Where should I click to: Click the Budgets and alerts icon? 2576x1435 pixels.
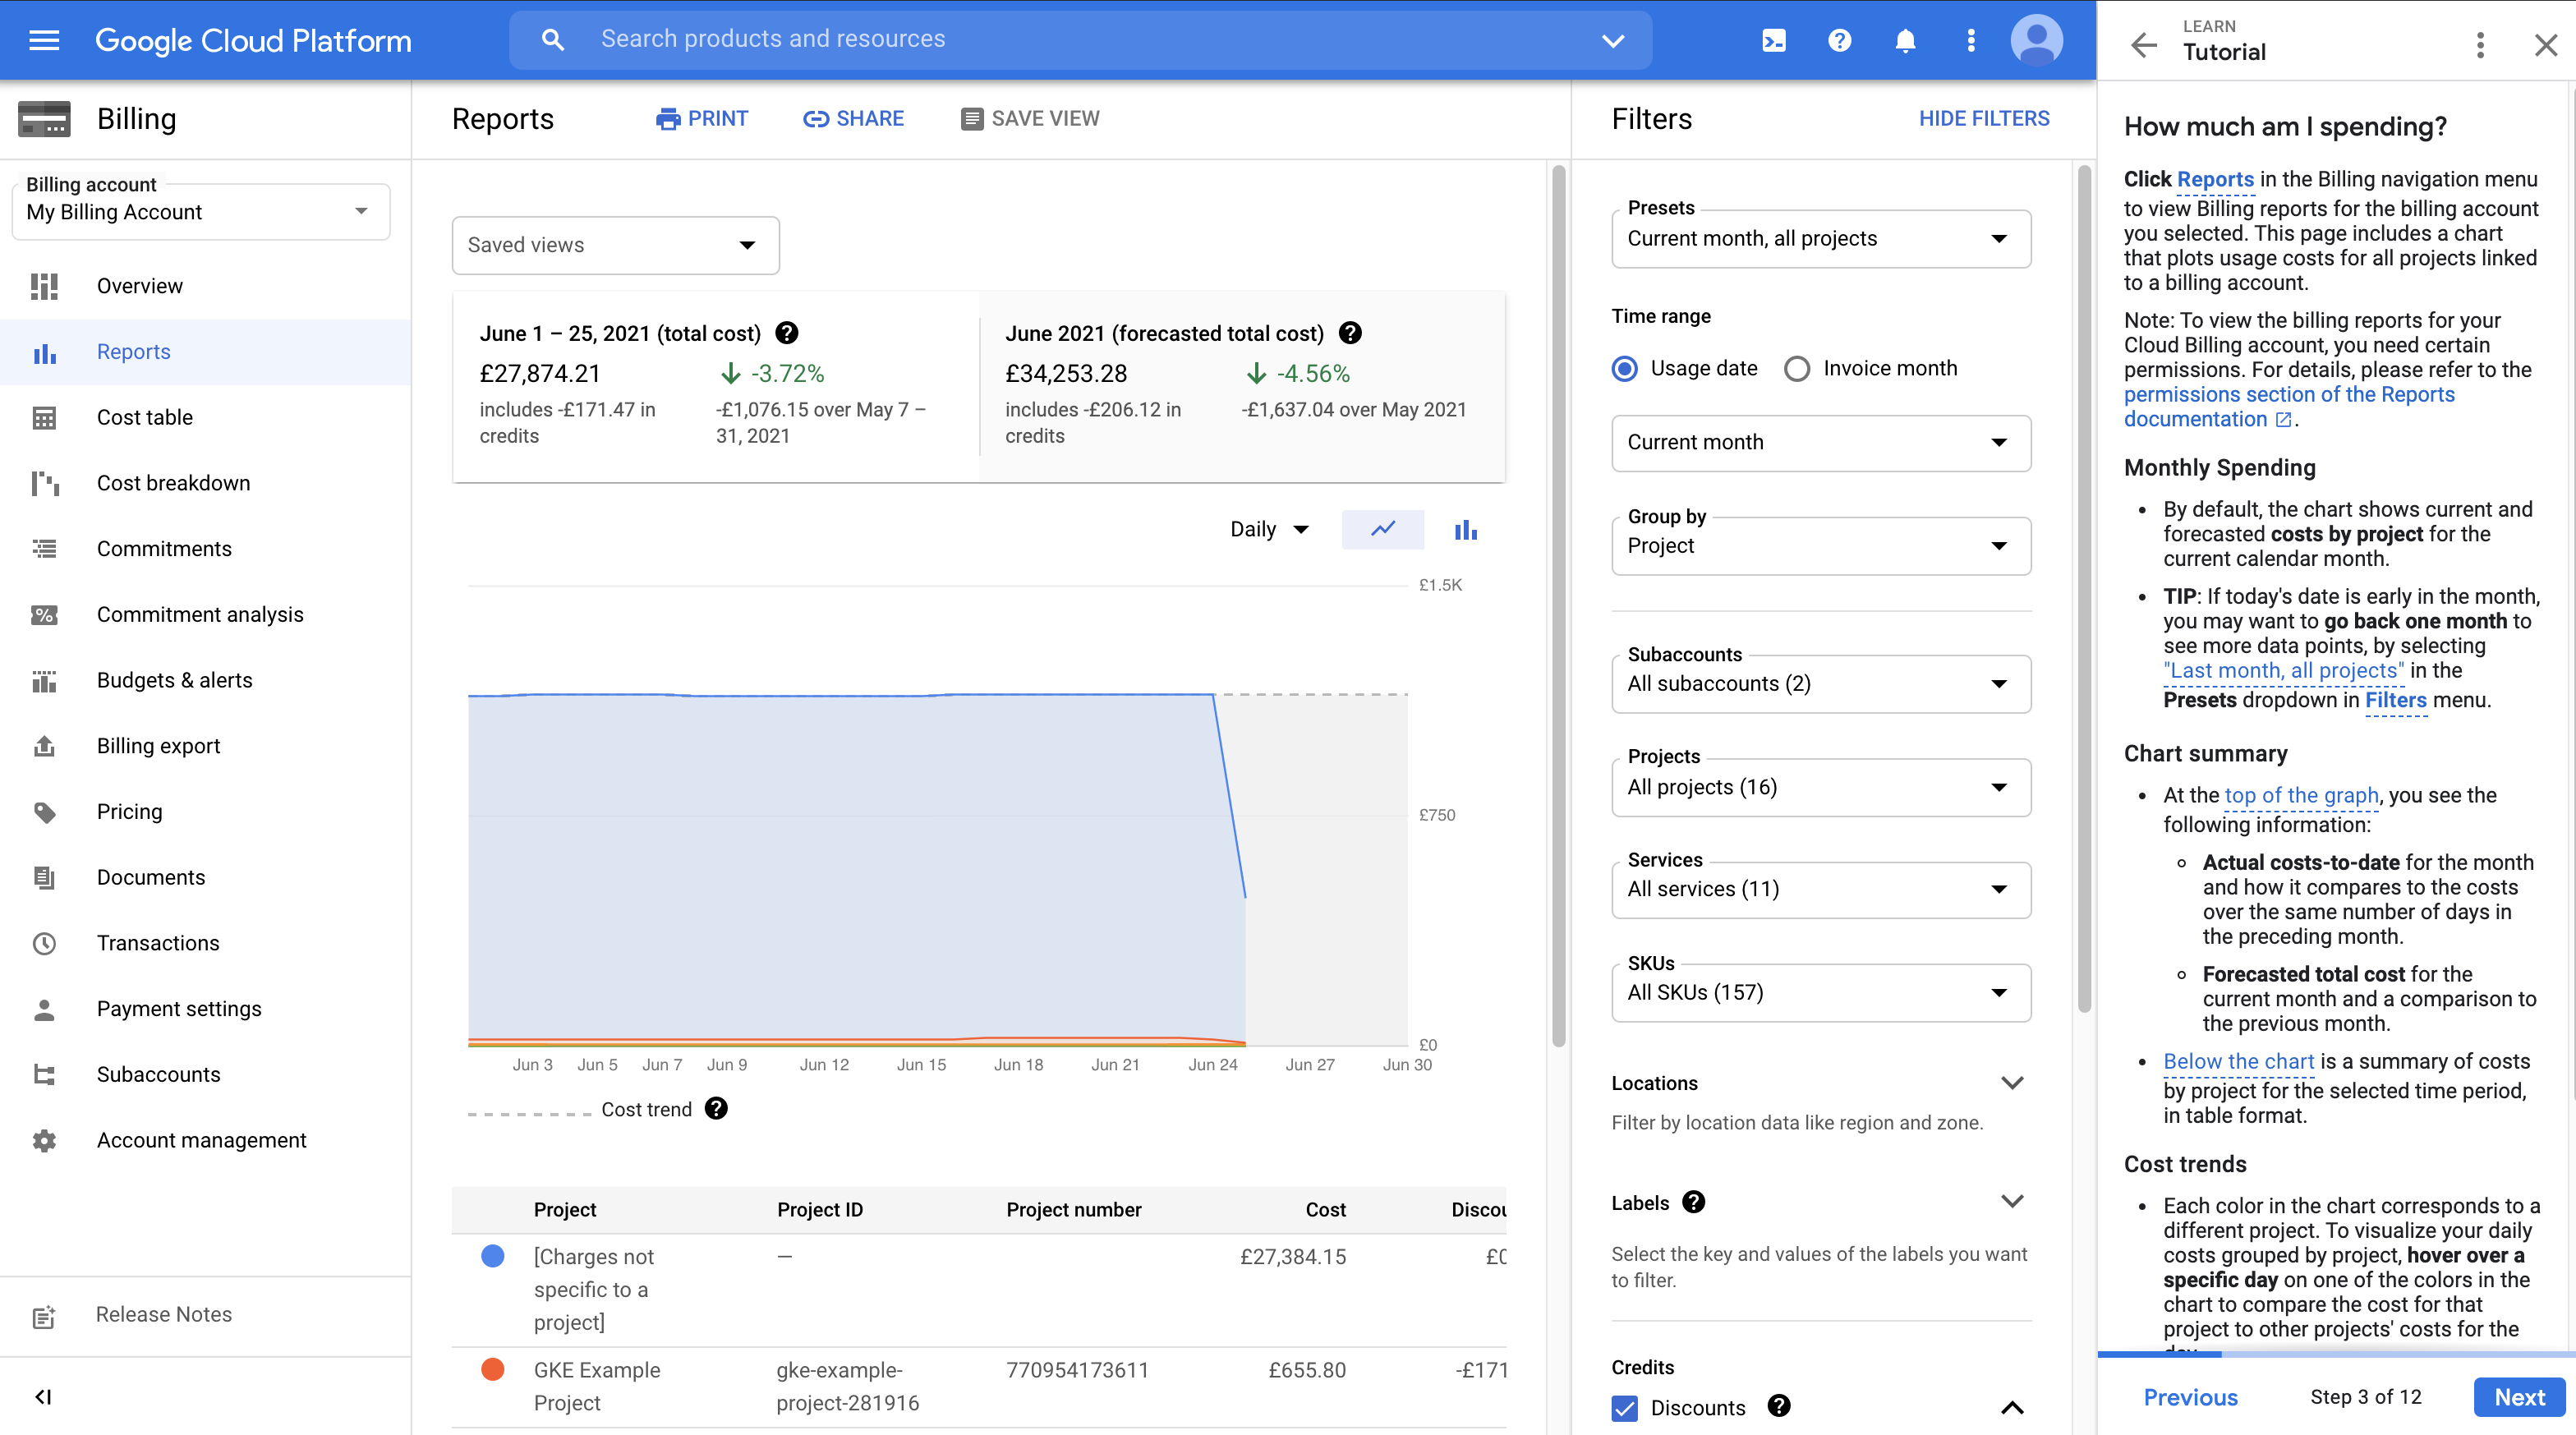pyautogui.click(x=43, y=678)
